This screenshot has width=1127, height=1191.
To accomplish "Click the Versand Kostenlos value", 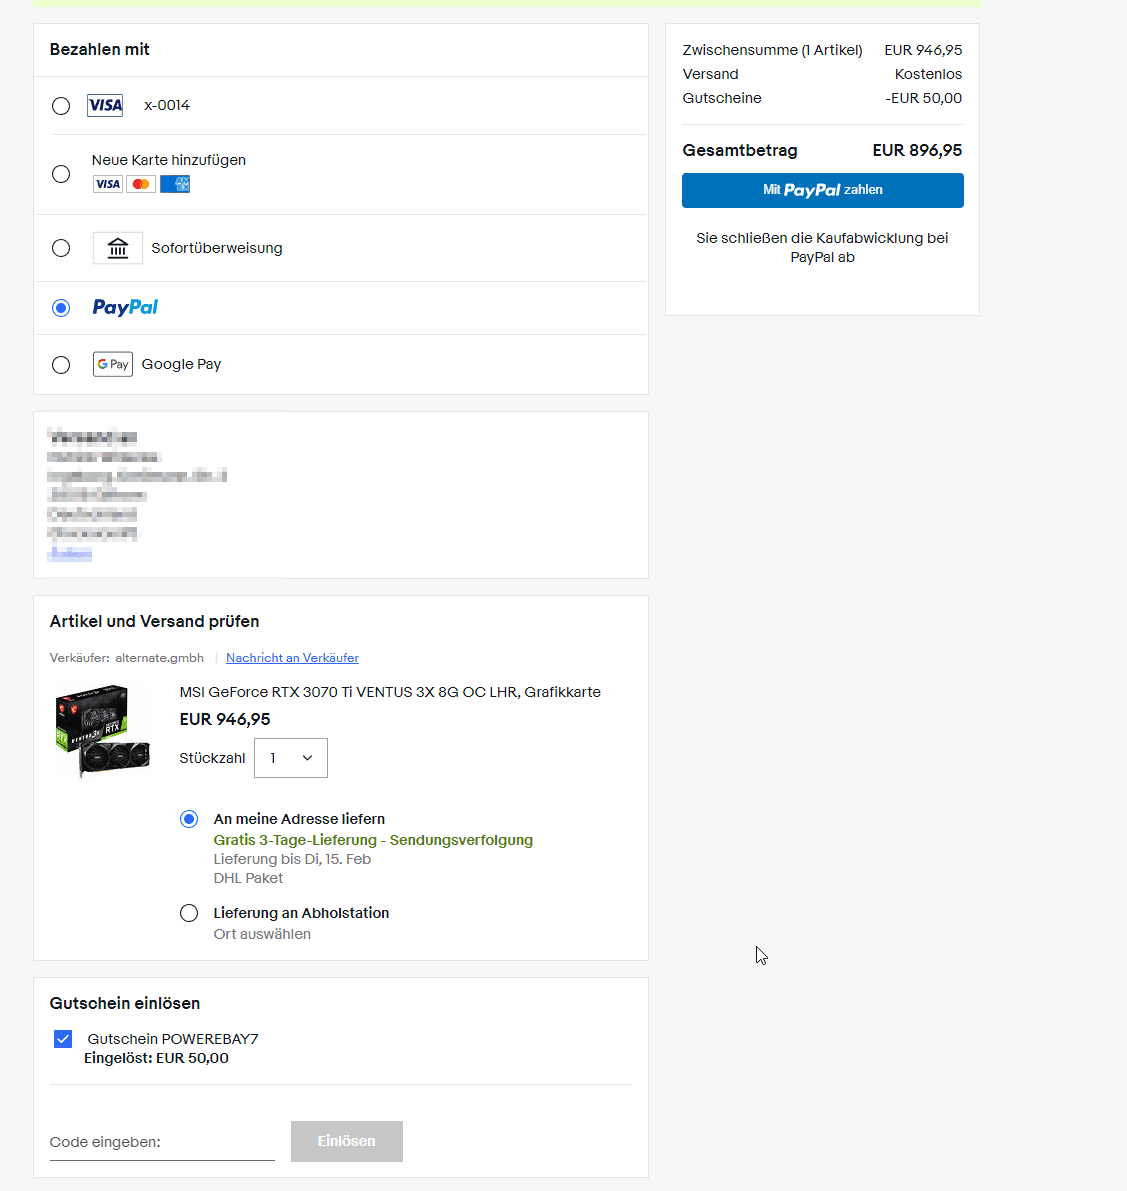I will click(928, 74).
